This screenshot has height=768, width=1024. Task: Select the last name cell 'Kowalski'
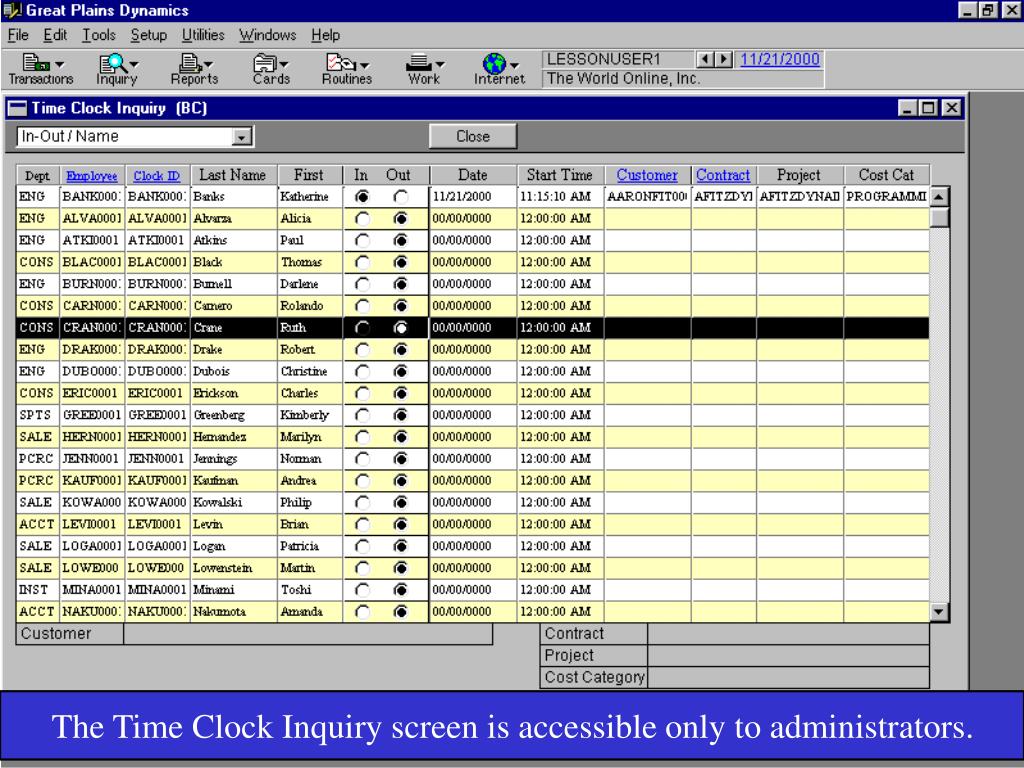(233, 502)
